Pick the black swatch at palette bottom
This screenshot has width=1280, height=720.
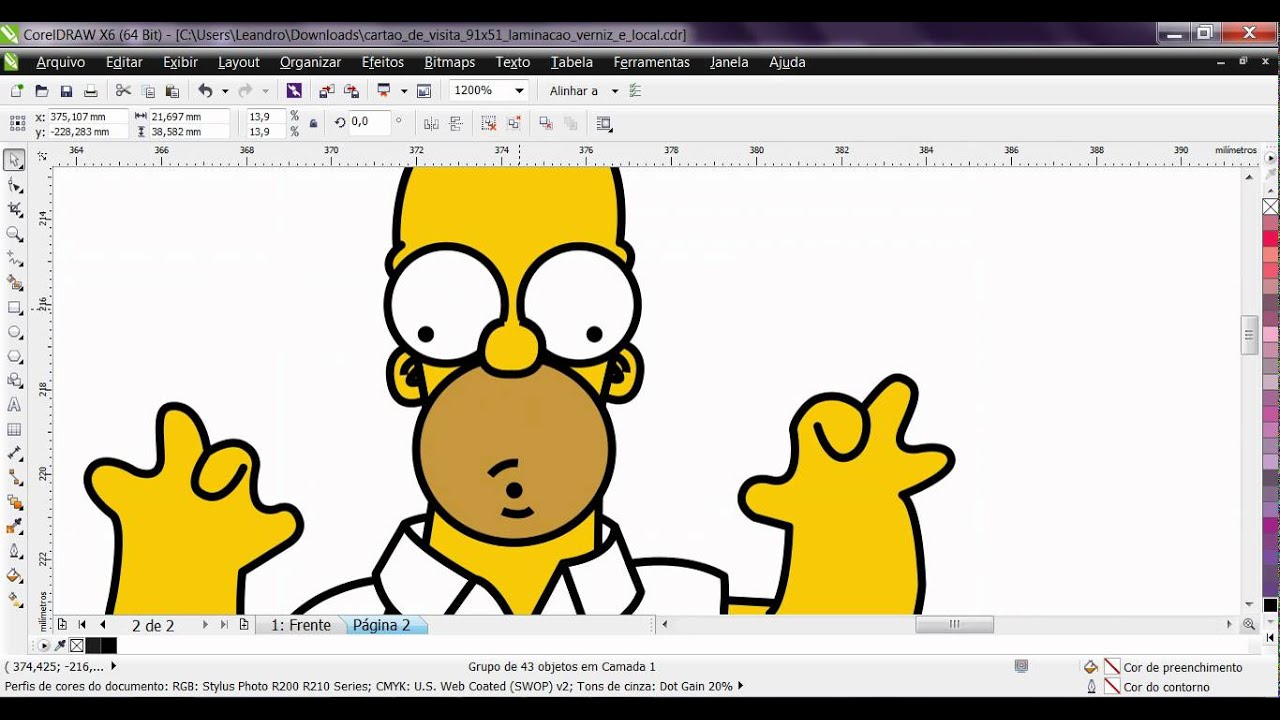pos(1270,605)
